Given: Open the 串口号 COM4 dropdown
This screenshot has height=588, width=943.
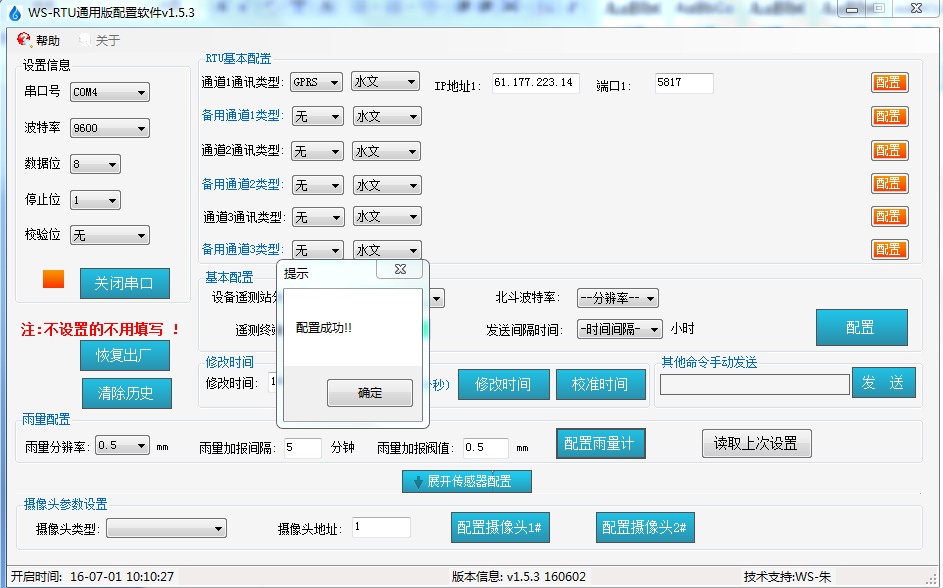Looking at the screenshot, I should [x=109, y=92].
